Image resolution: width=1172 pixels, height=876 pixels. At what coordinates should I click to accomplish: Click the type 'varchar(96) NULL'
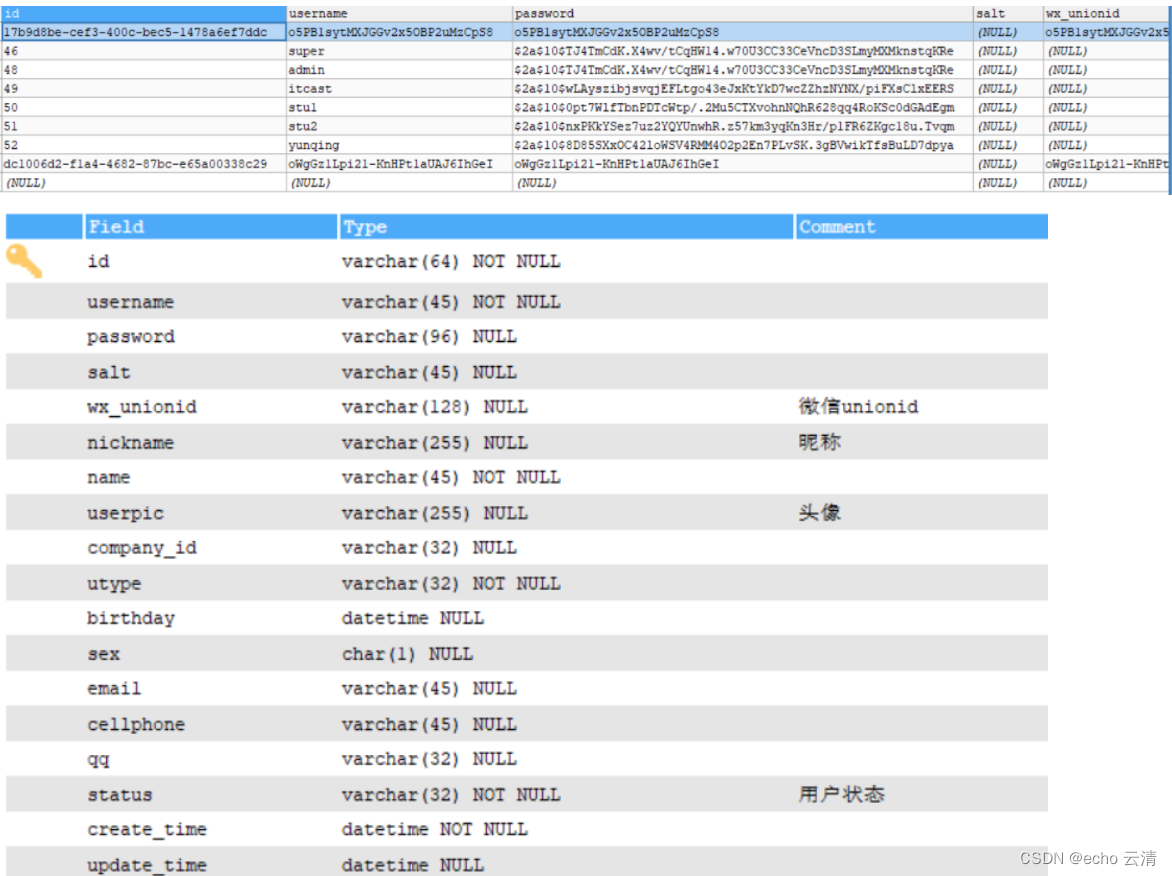click(x=429, y=337)
